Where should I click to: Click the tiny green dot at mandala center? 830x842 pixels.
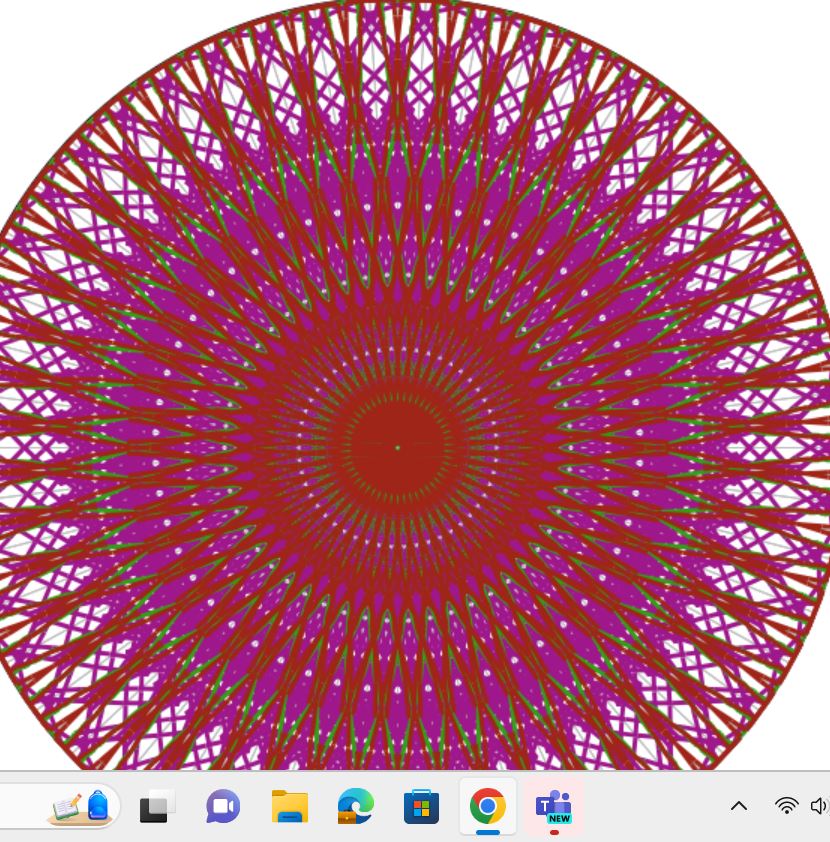(397, 447)
